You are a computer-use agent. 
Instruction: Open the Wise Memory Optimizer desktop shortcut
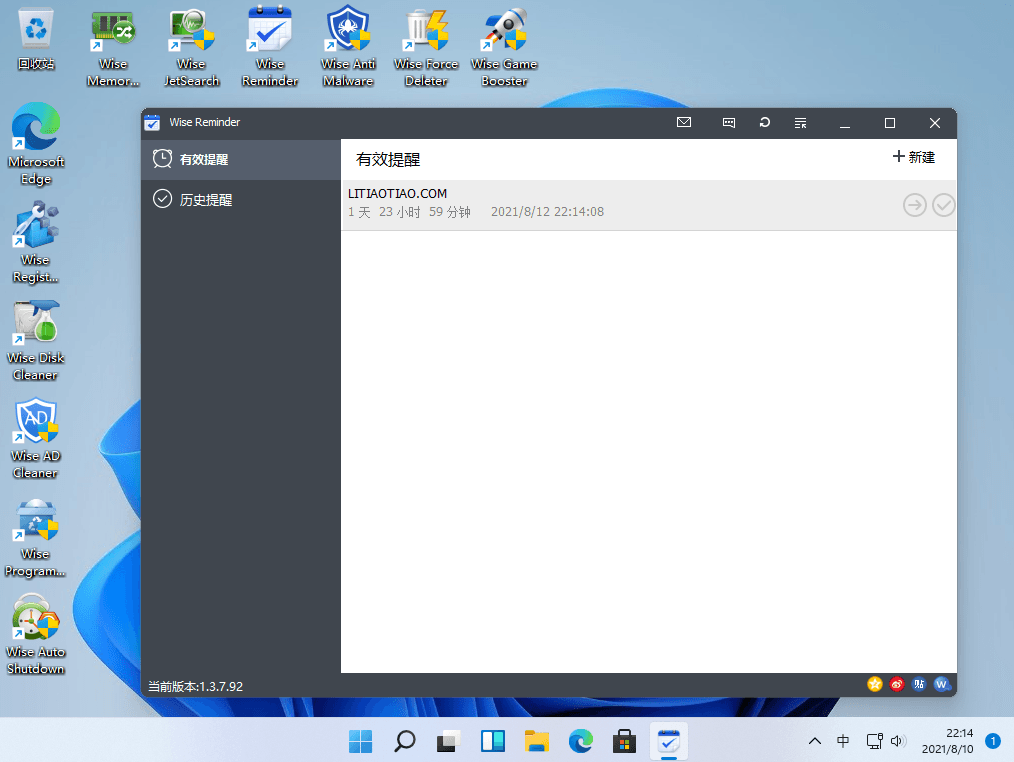(x=113, y=47)
